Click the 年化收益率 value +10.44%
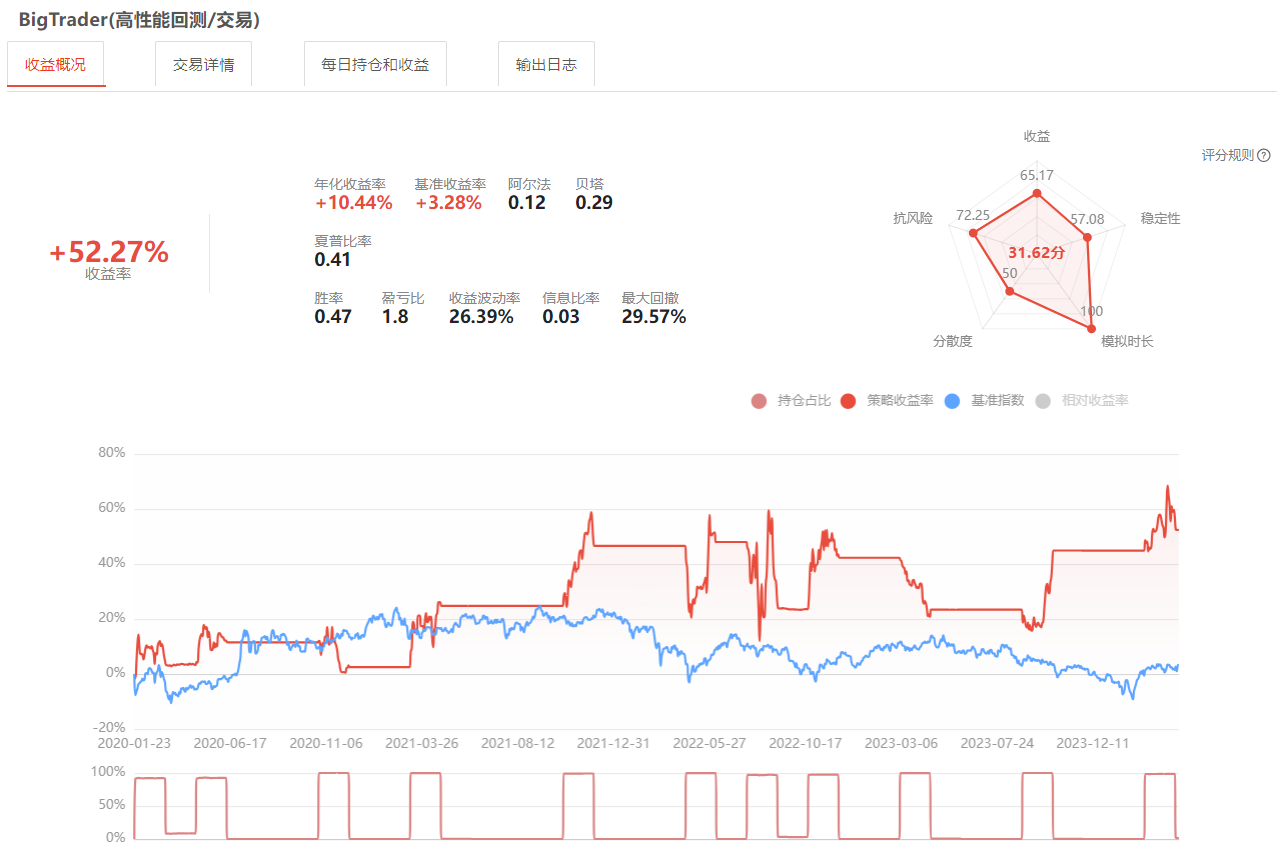 point(353,203)
